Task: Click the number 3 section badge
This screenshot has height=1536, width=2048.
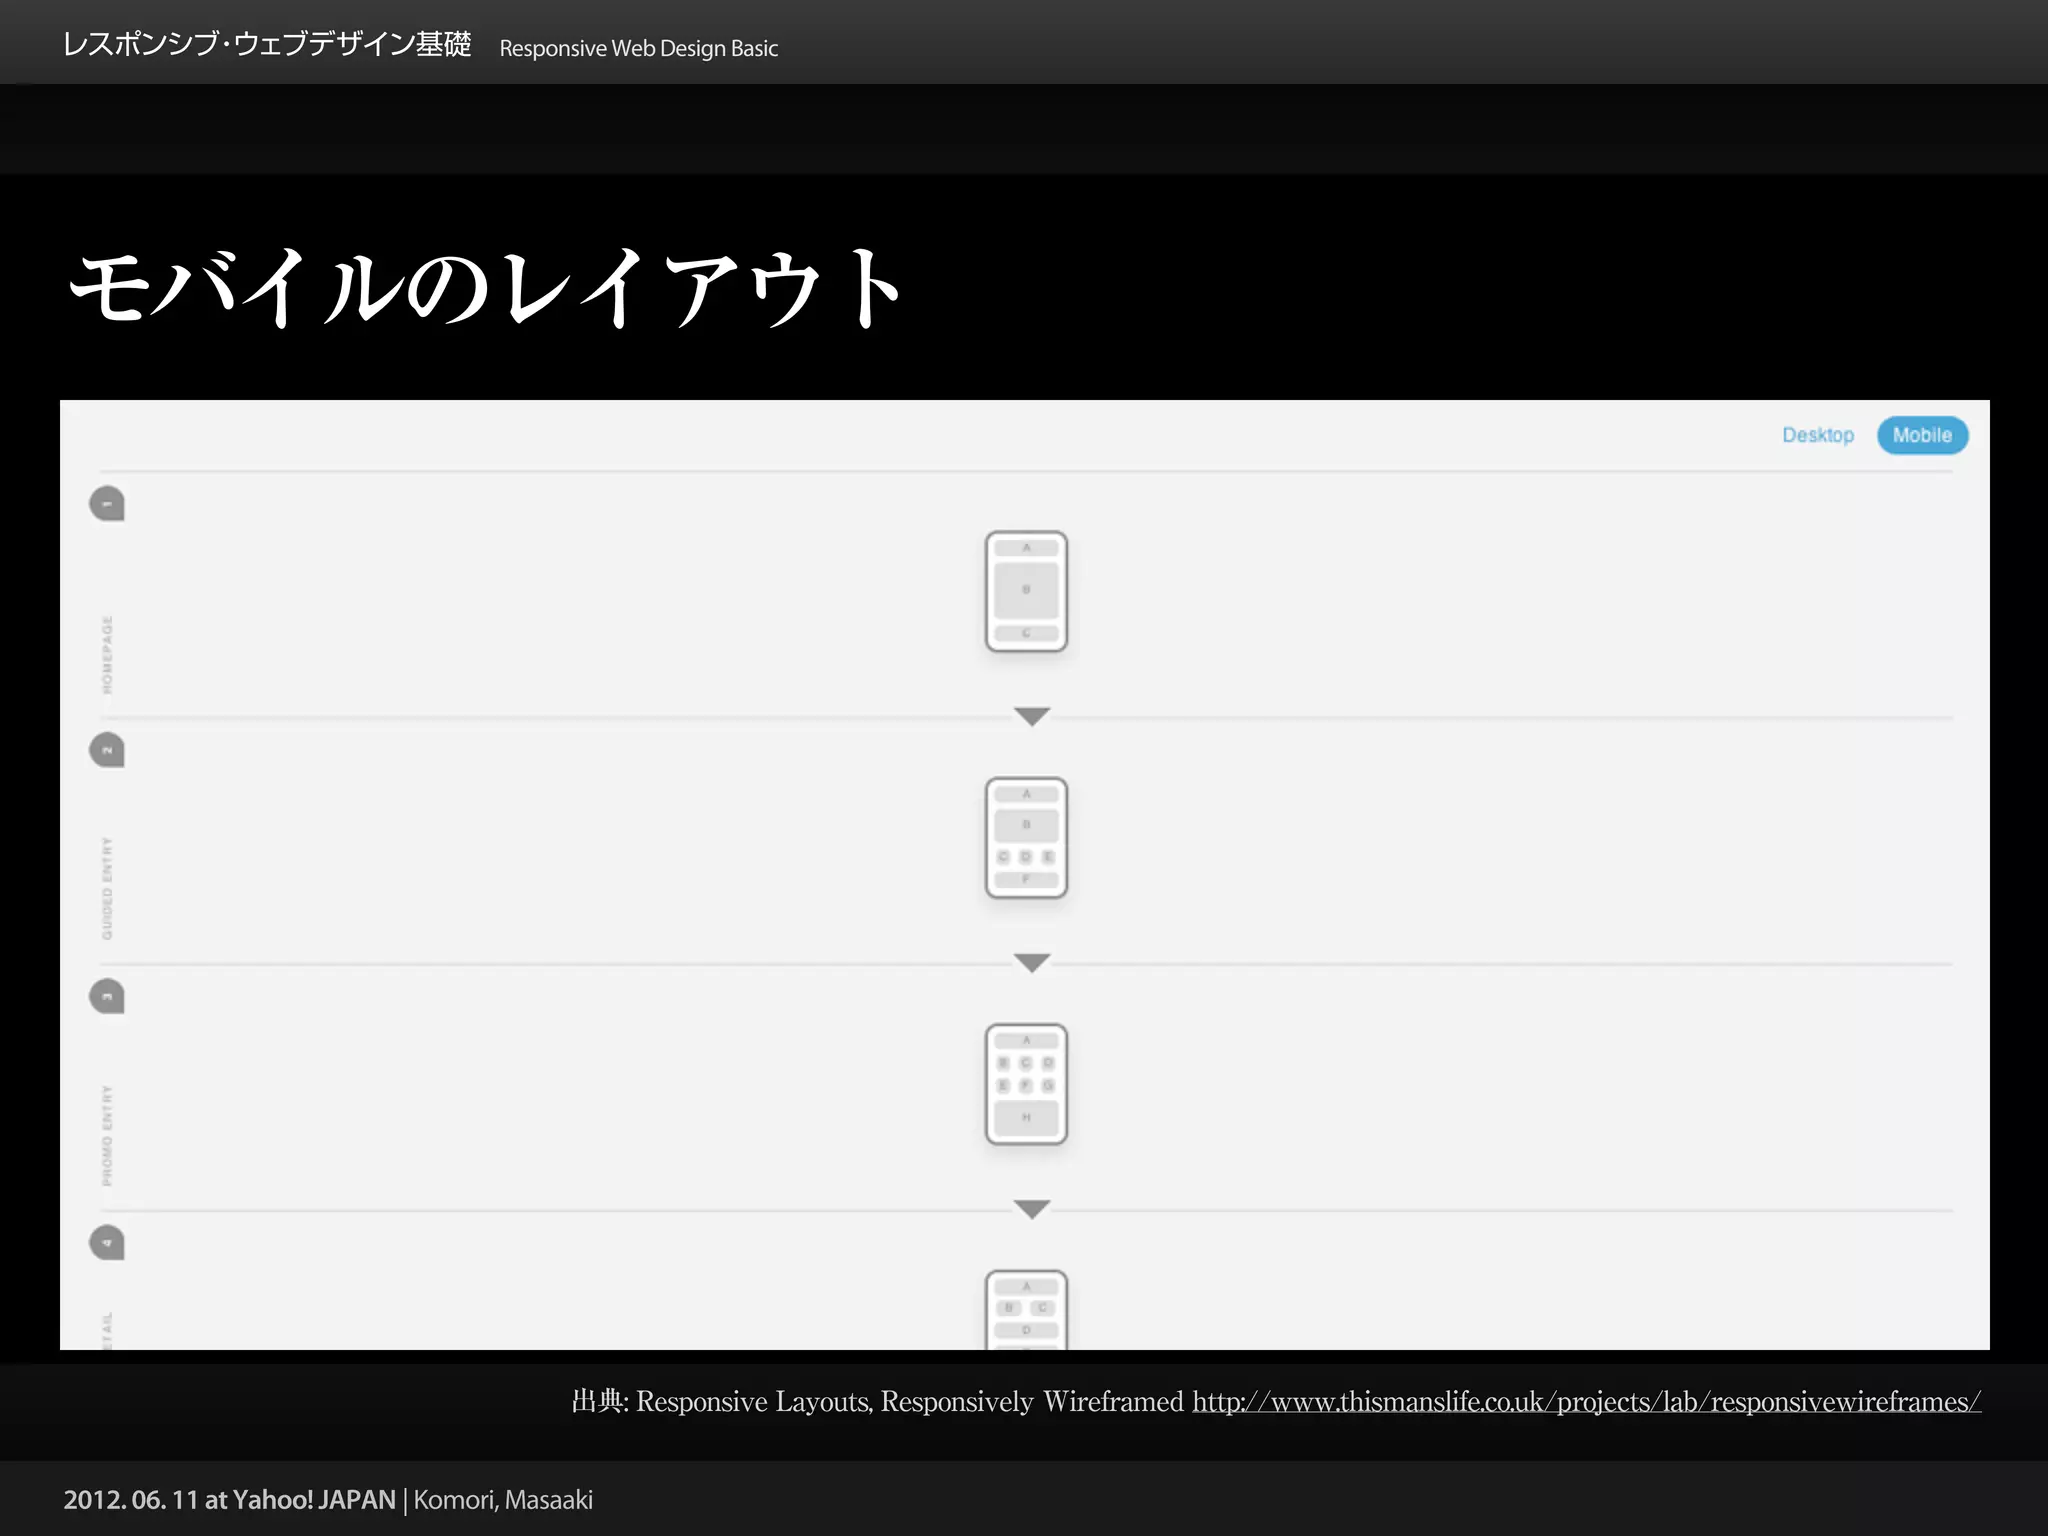Action: click(x=107, y=996)
